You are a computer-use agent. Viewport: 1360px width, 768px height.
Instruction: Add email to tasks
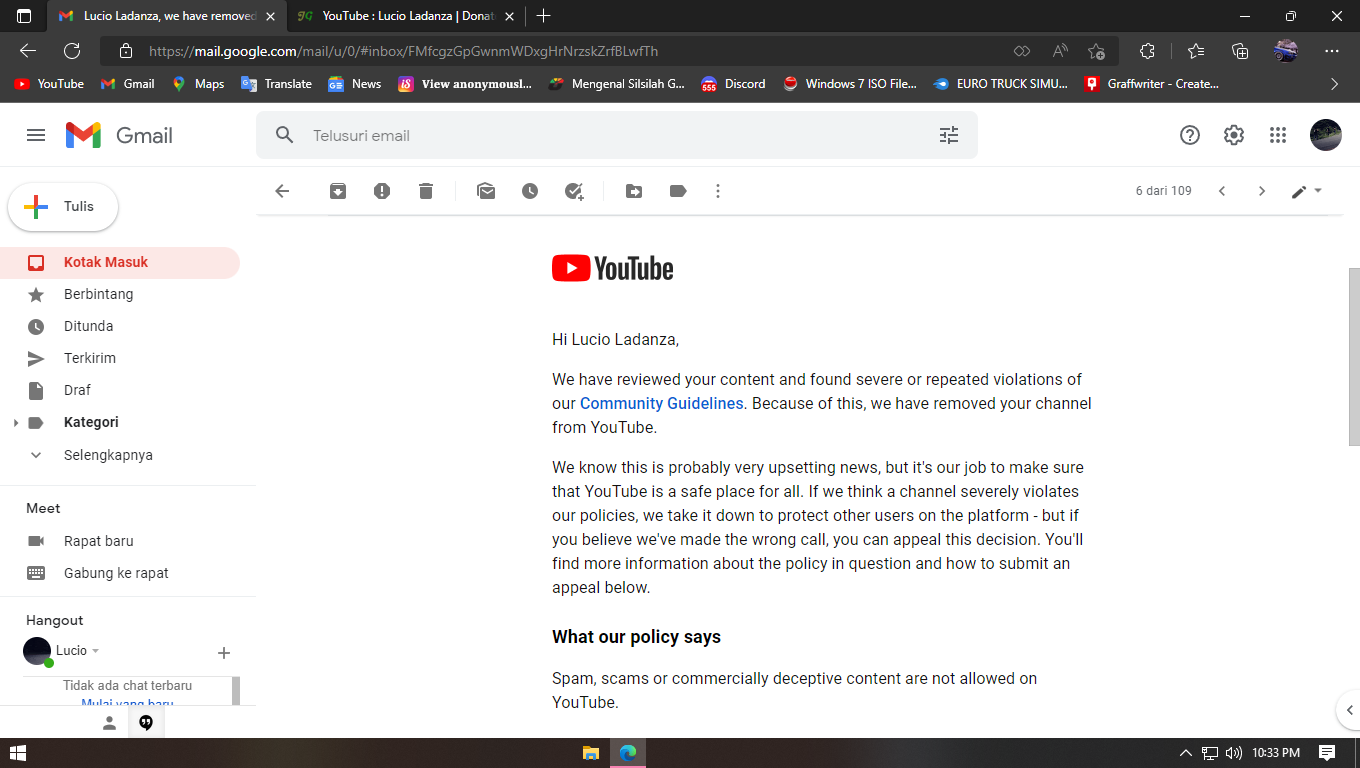point(574,191)
